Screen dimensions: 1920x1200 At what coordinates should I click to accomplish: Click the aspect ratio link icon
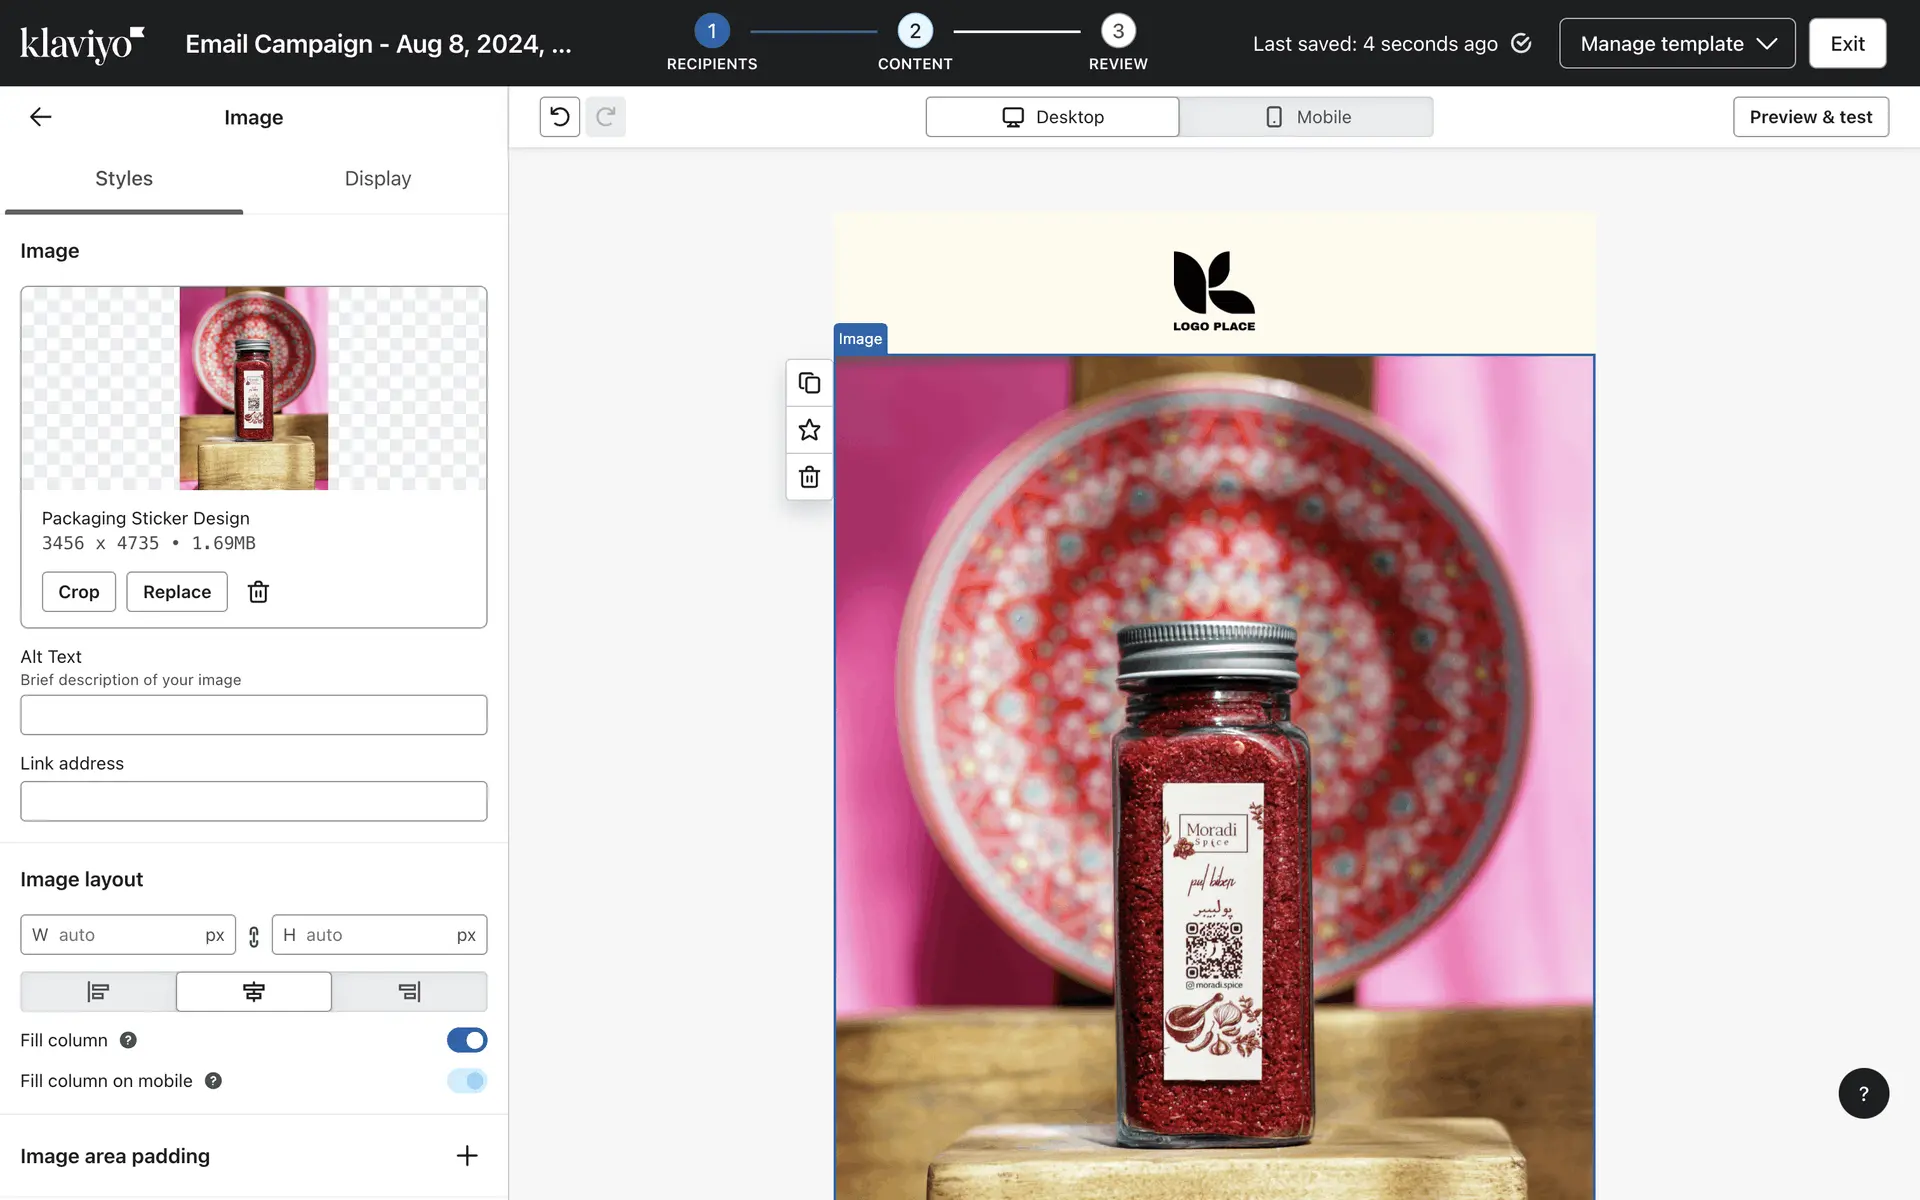(254, 936)
